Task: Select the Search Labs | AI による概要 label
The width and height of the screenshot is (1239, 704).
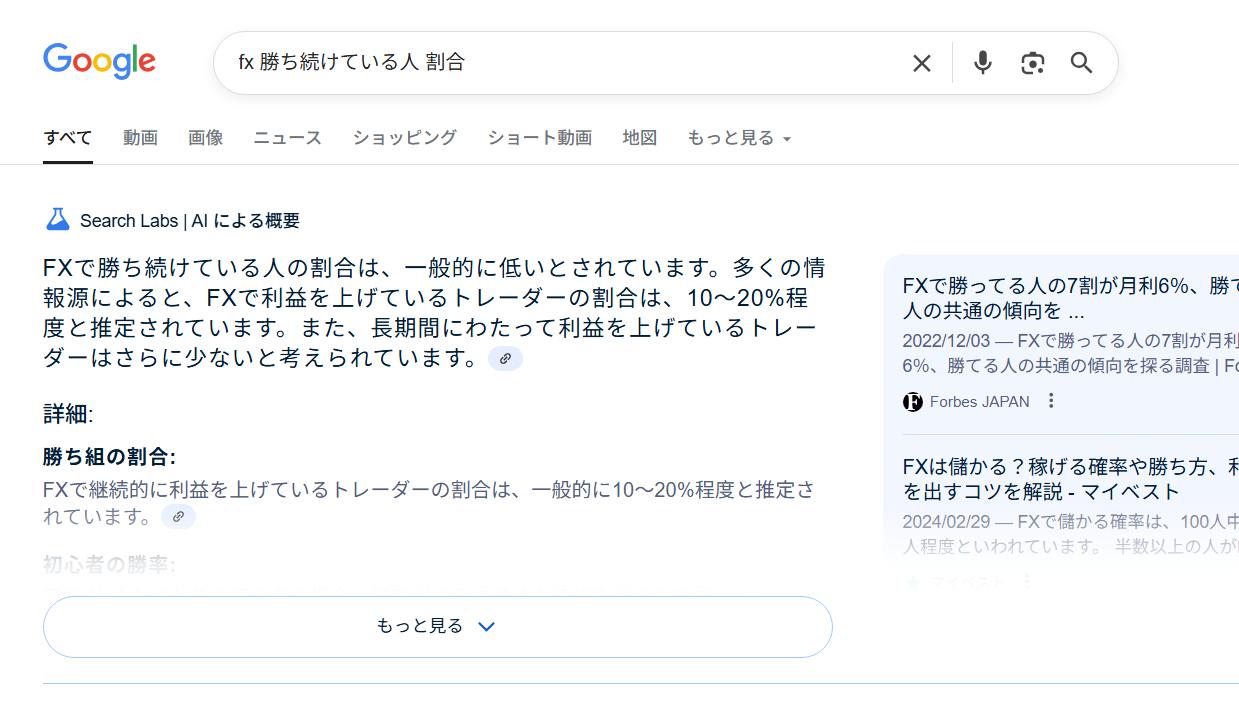Action: (x=190, y=221)
